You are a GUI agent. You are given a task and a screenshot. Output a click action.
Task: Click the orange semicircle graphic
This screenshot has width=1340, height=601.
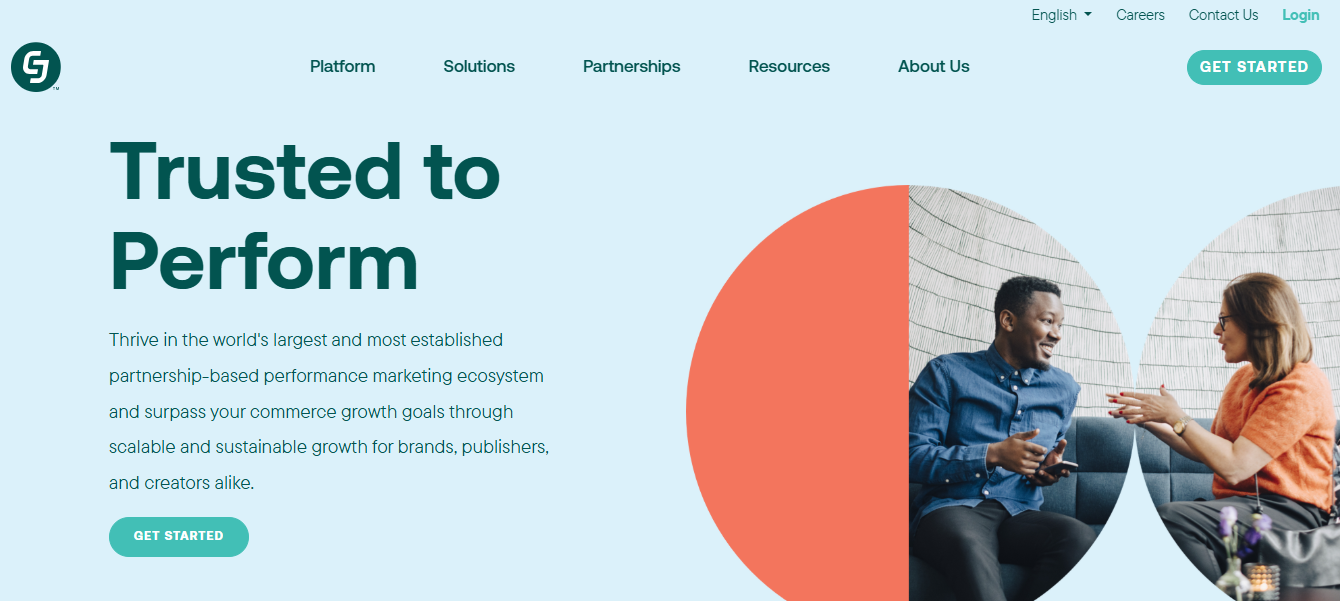(800, 400)
